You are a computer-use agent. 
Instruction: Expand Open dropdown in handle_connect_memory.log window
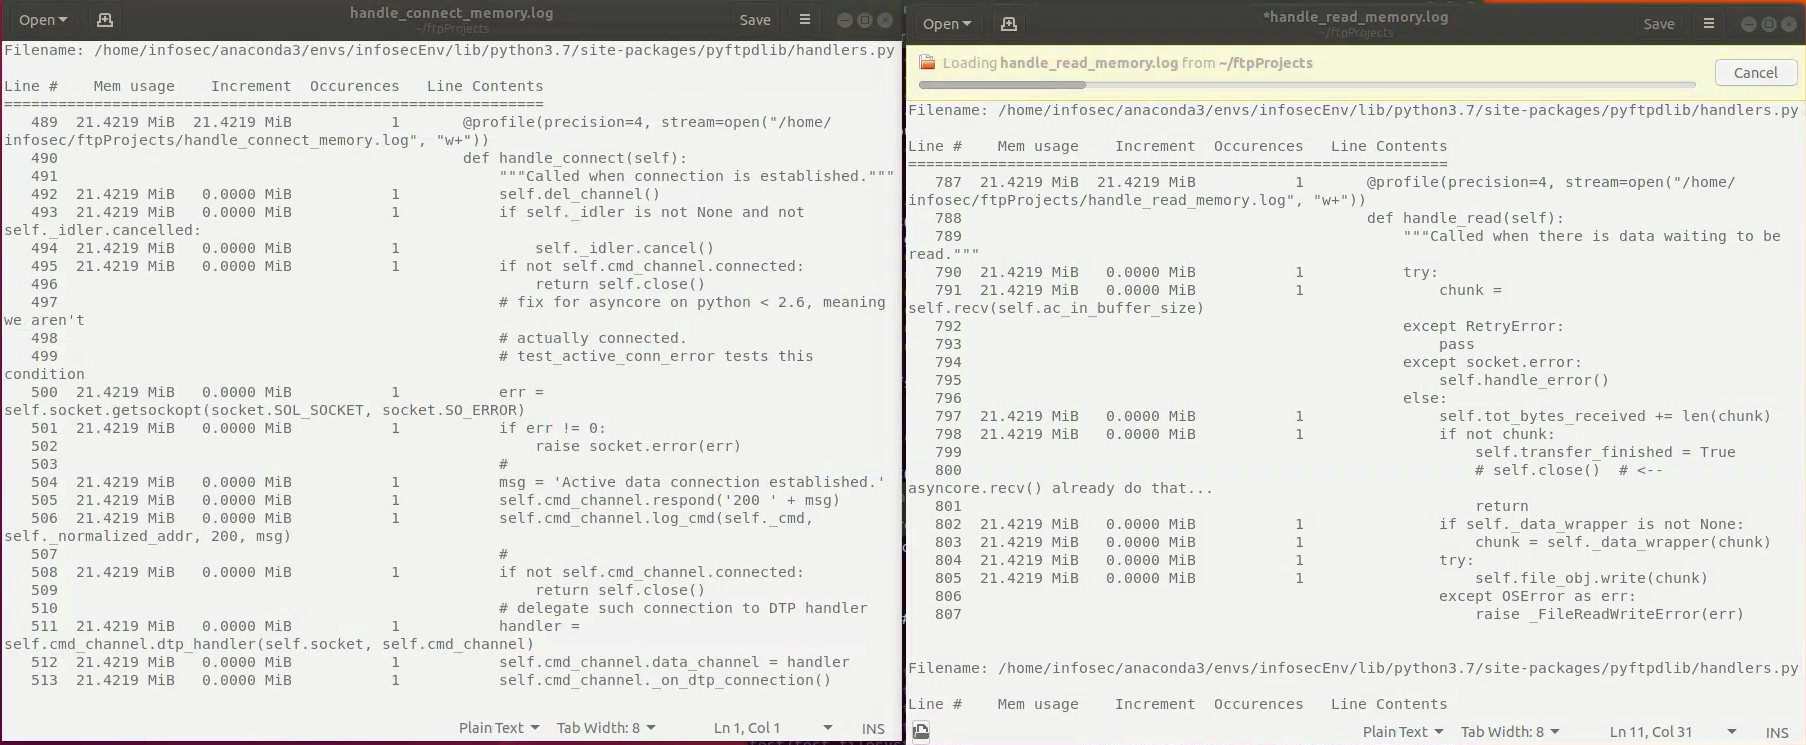[43, 20]
